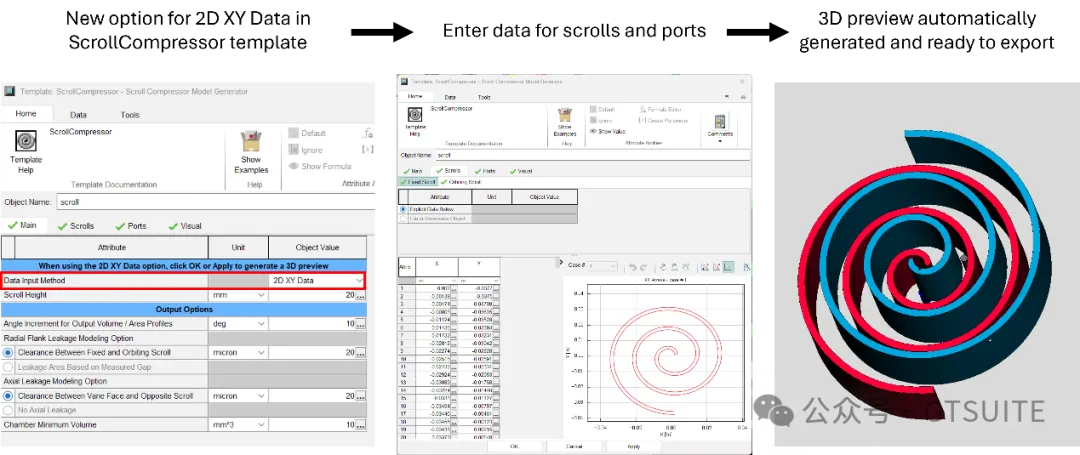Switch to Data tab in left window
Viewport: 1080px width, 455px height.
79,115
